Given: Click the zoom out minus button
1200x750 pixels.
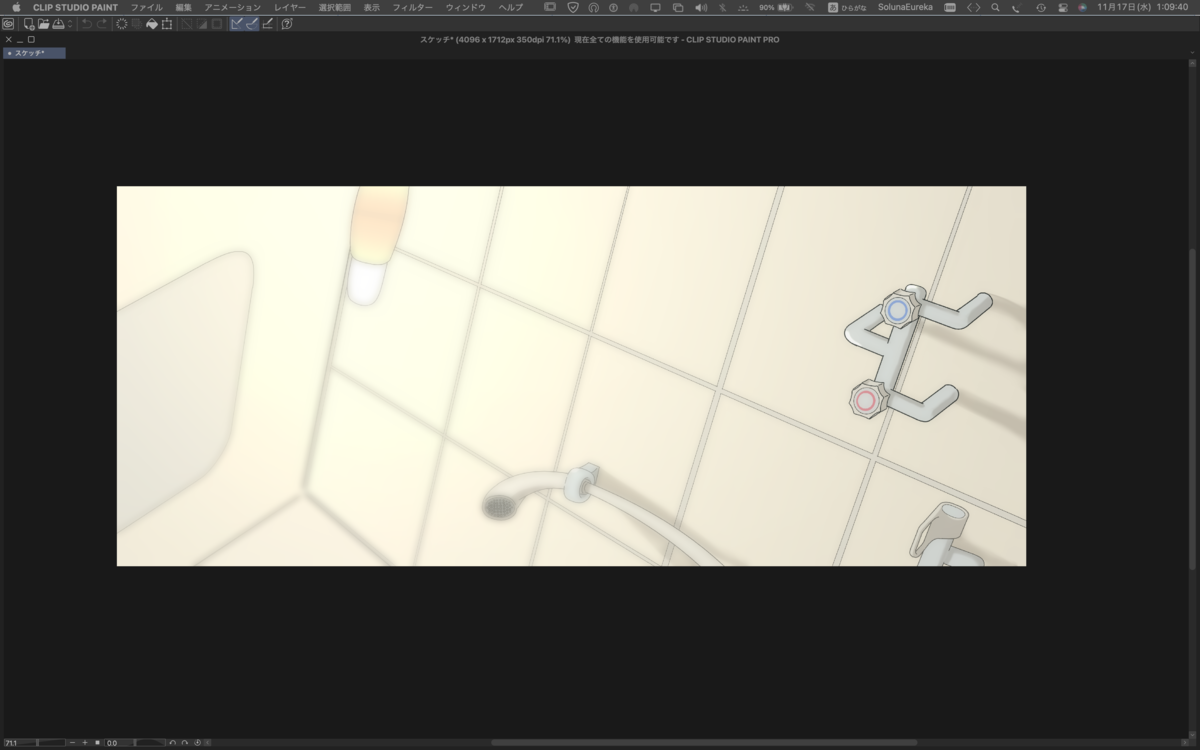Looking at the screenshot, I should point(72,743).
